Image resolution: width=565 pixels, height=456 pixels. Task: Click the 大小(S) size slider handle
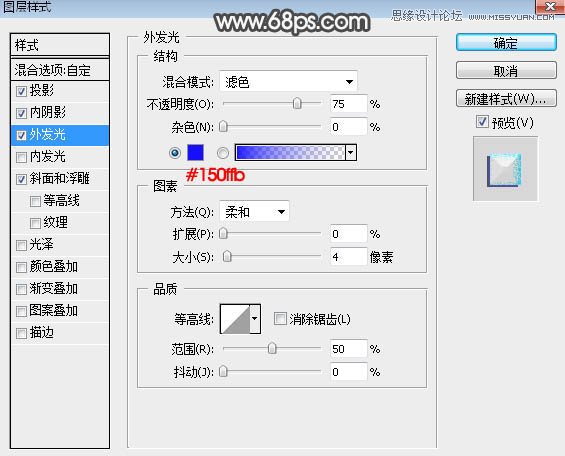point(227,256)
